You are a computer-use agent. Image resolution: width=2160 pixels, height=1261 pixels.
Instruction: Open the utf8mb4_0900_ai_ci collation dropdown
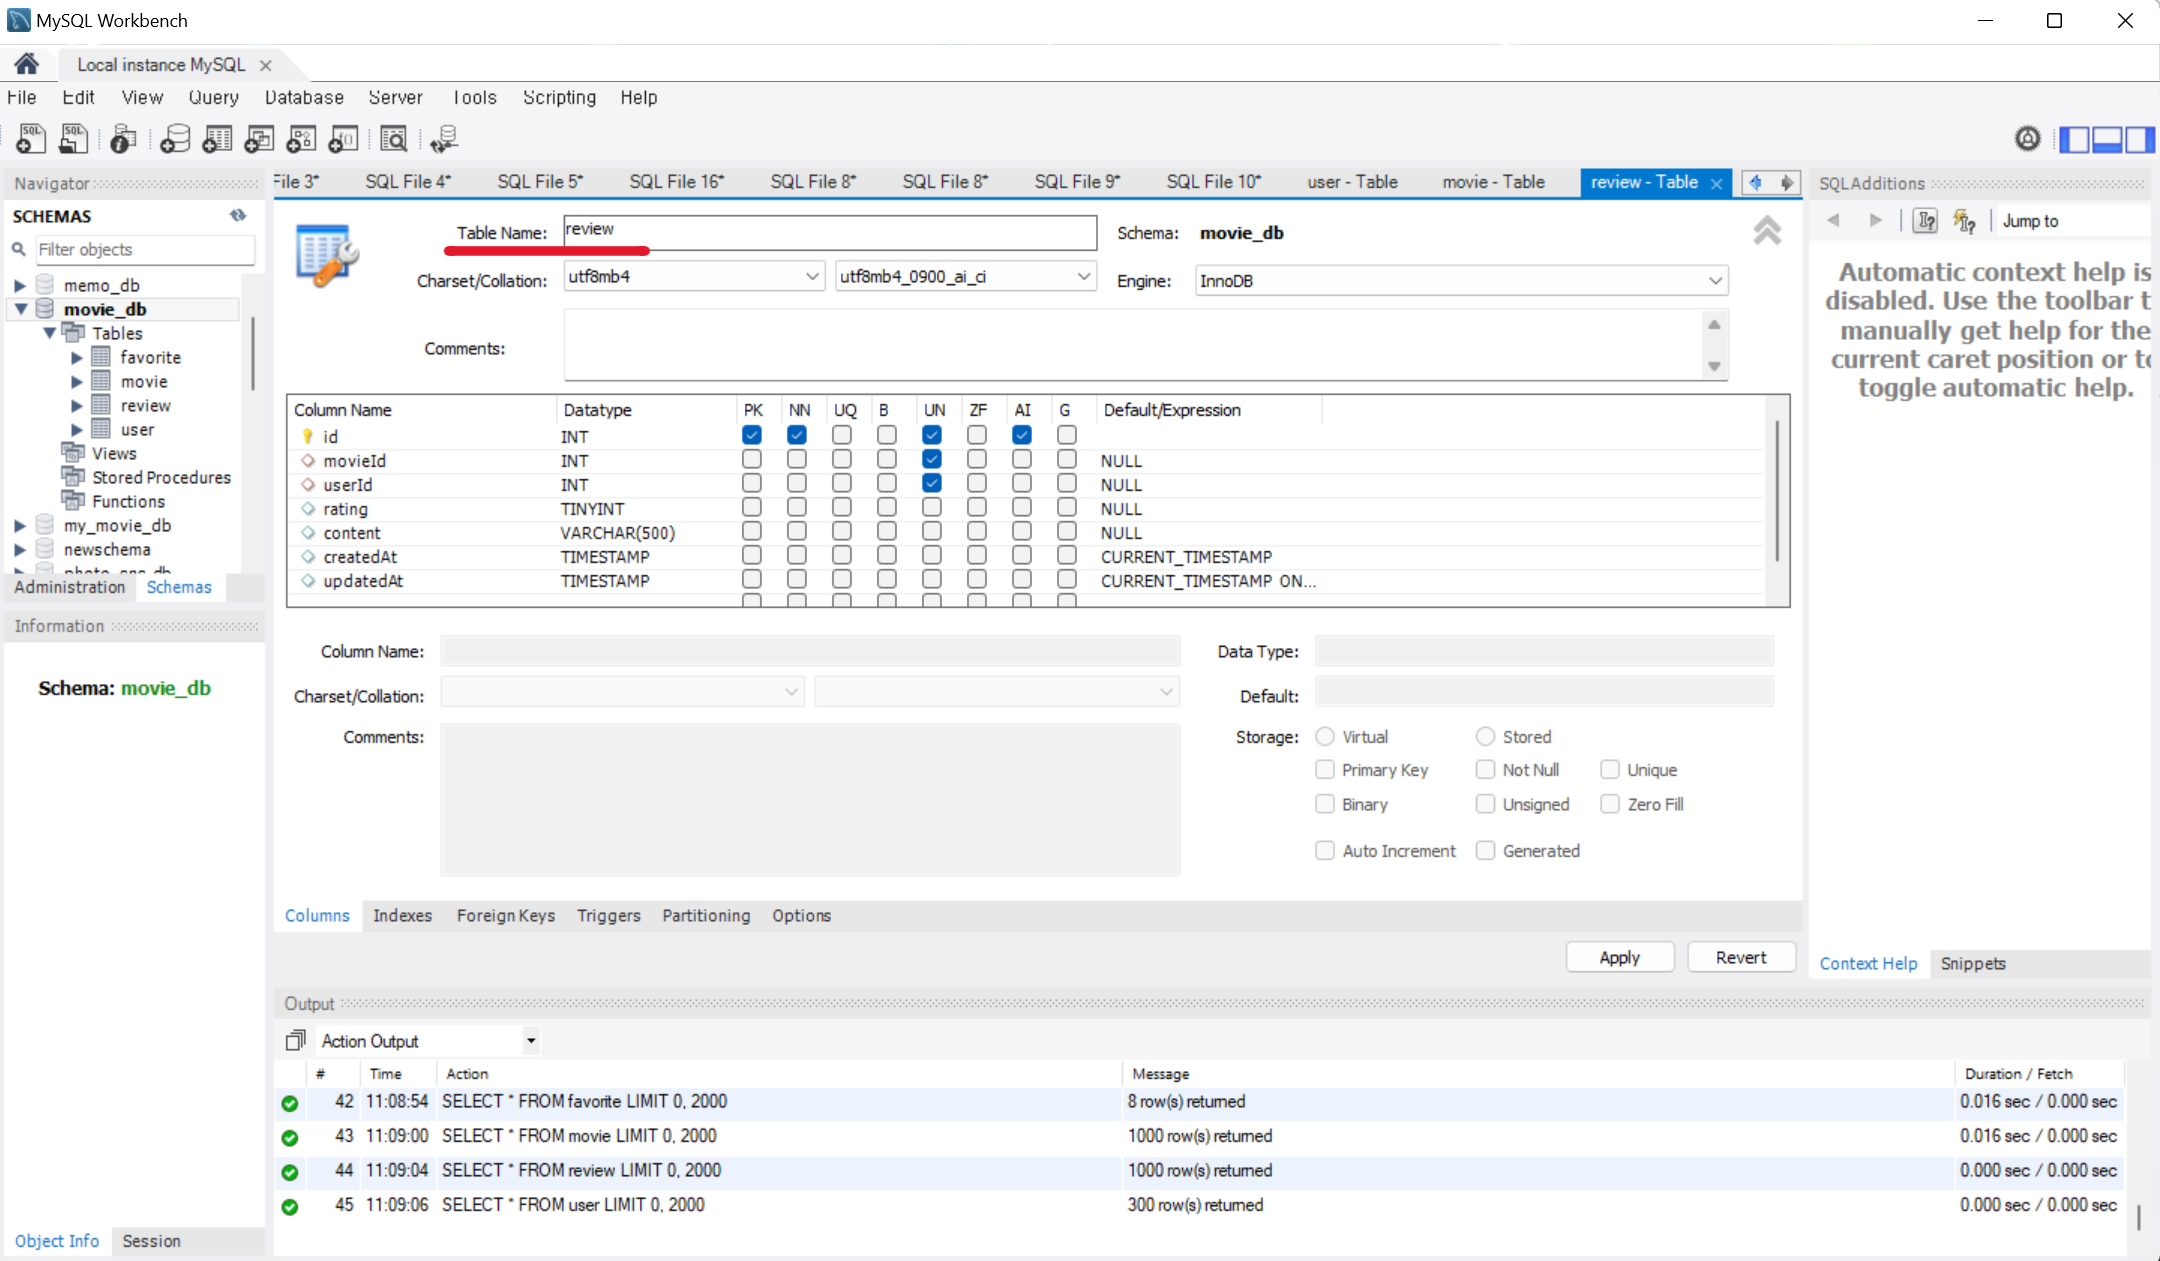(x=965, y=277)
